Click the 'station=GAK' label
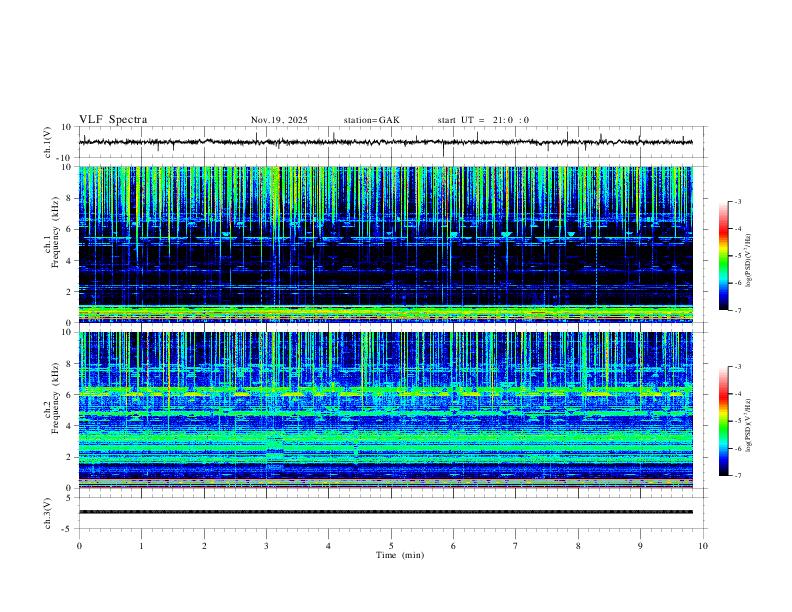Screen dimensions: 792x612 coord(371,120)
